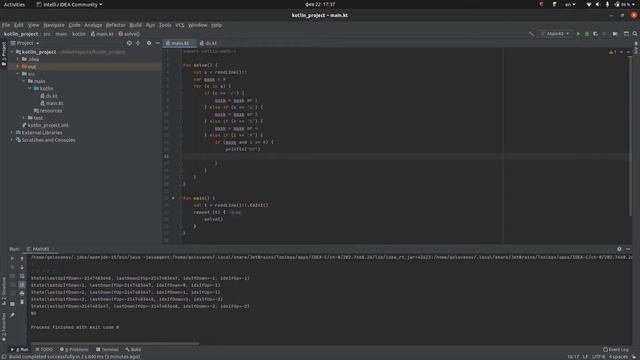Run MainKt with the green play button
The width and height of the screenshot is (640, 360).
coord(578,34)
